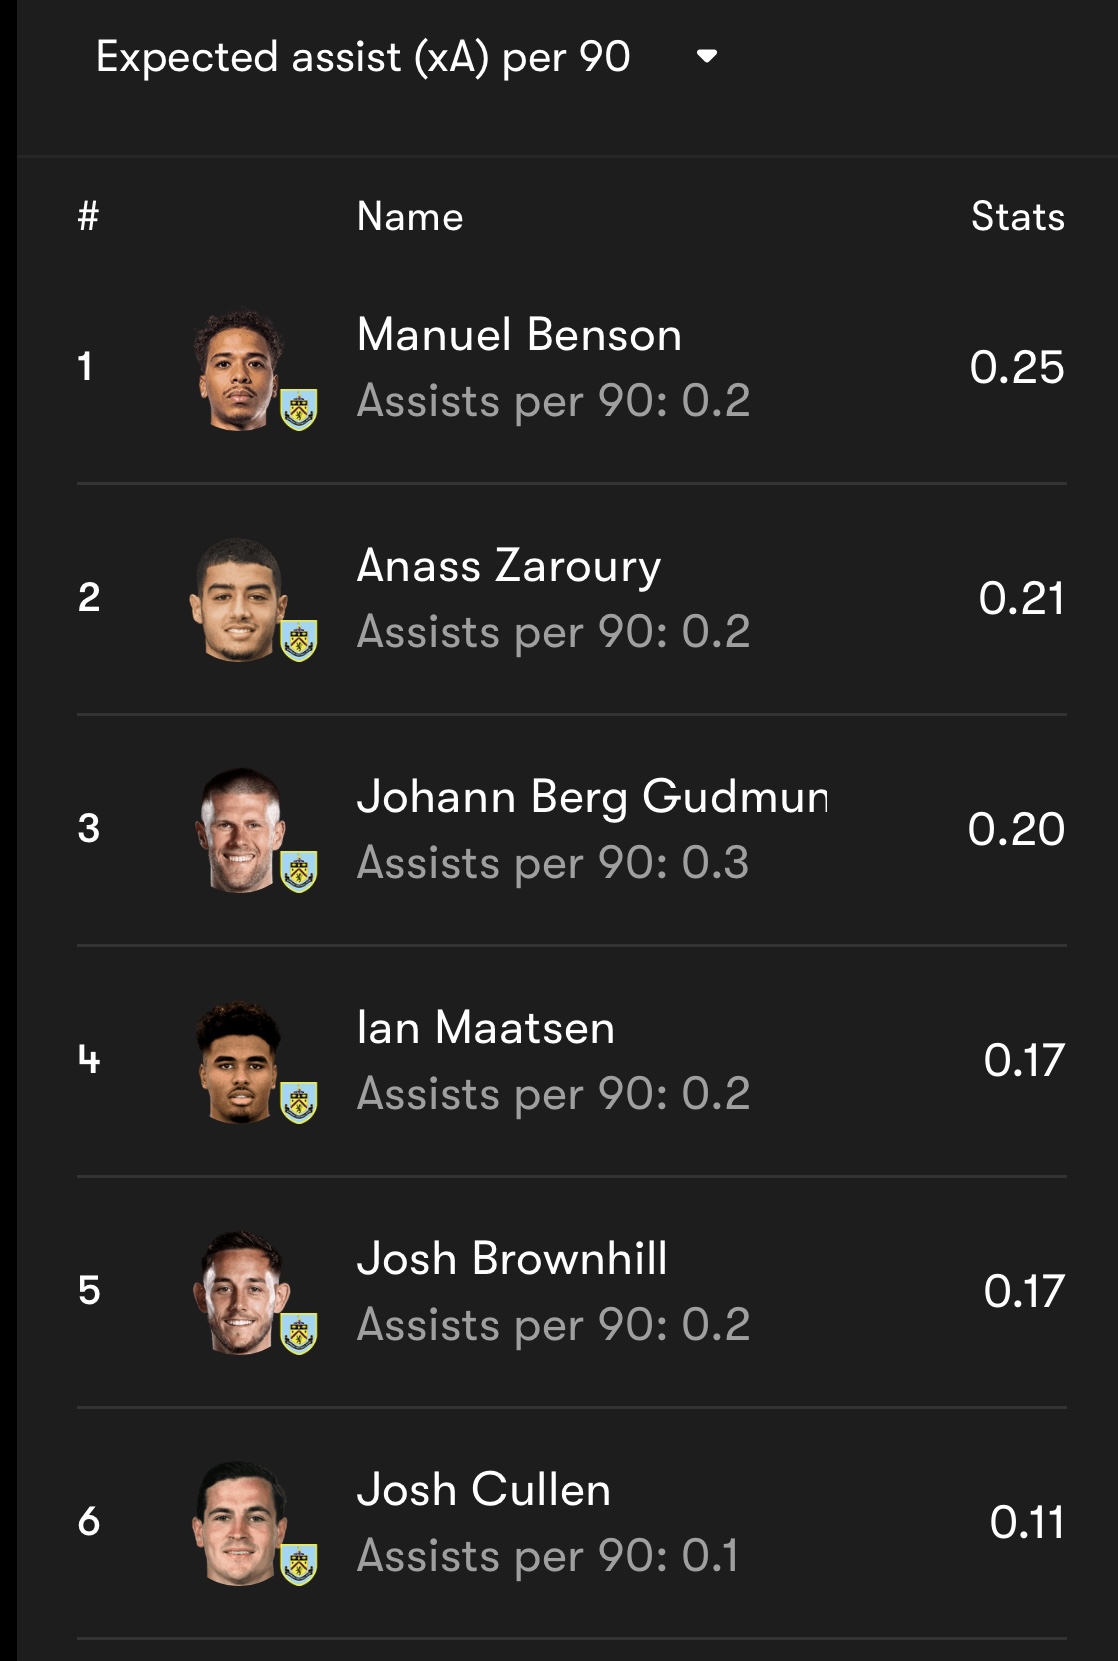Open the Expected assist (xA) per 90 dropdown
The image size is (1118, 1661).
pyautogui.click(x=363, y=57)
